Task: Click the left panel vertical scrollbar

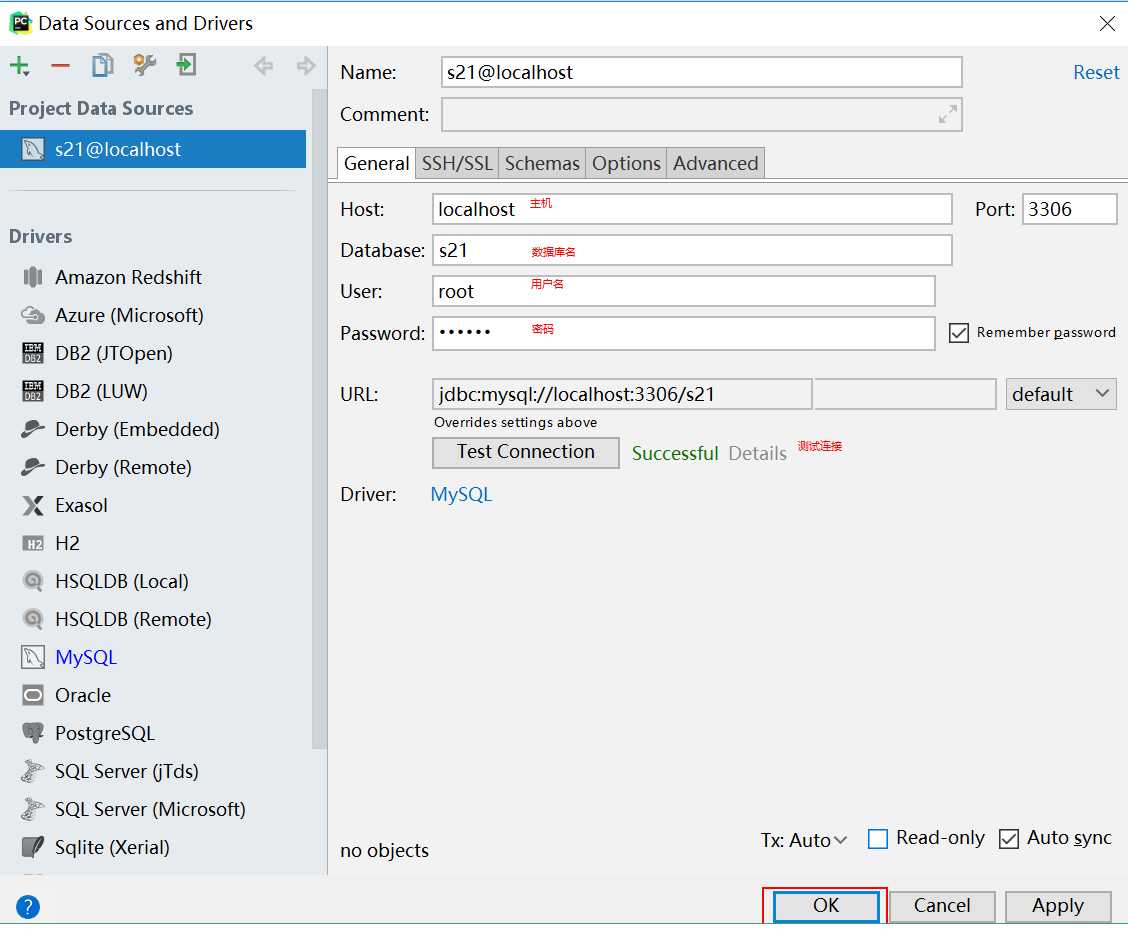Action: pyautogui.click(x=319, y=417)
